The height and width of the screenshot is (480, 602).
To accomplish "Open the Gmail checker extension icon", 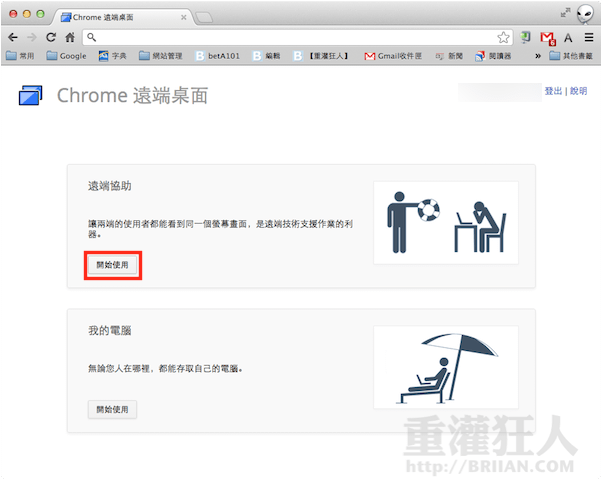I will pos(547,36).
